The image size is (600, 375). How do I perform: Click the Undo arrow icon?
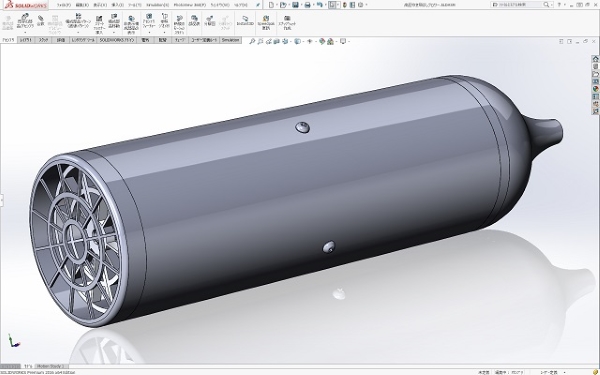tap(319, 5)
